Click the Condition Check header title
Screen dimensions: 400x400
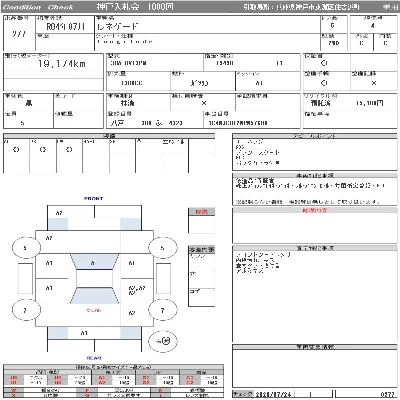pos(38,7)
